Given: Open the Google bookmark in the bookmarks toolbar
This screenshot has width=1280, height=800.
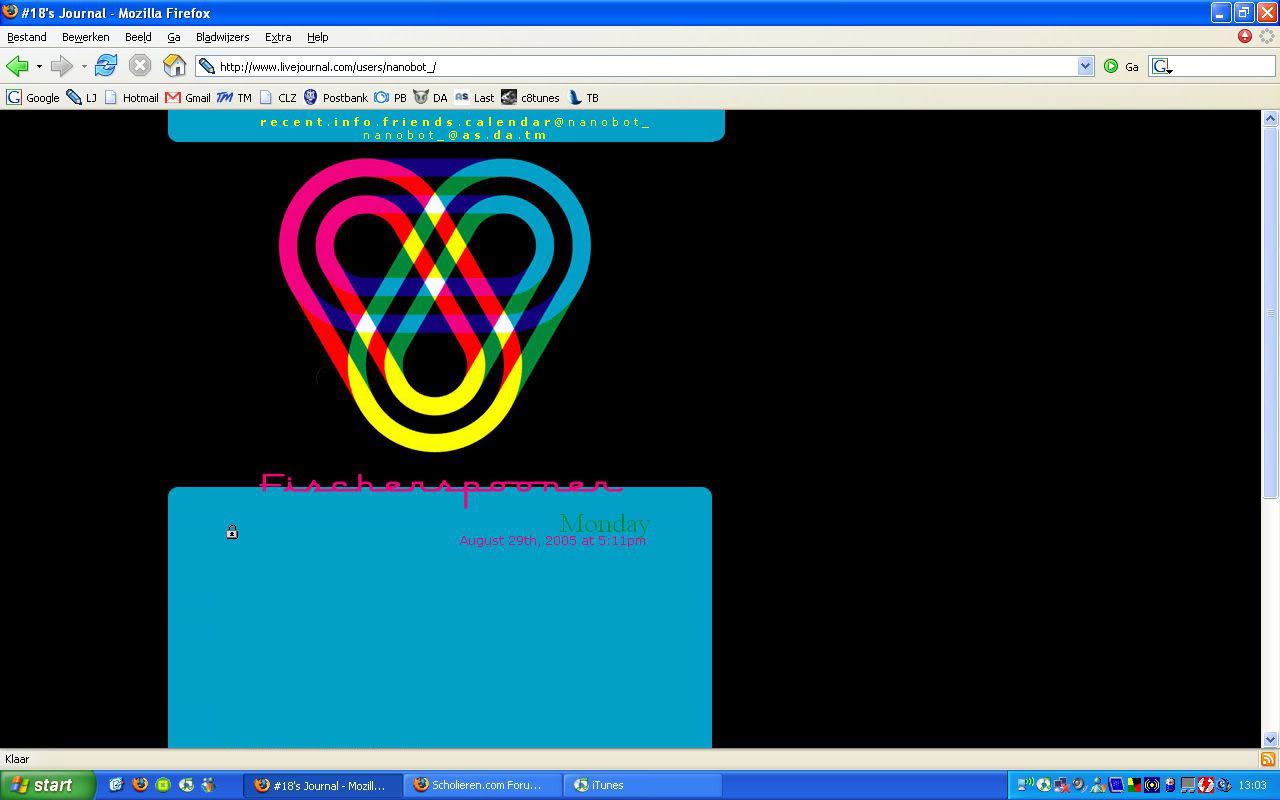Looking at the screenshot, I should click(x=33, y=98).
